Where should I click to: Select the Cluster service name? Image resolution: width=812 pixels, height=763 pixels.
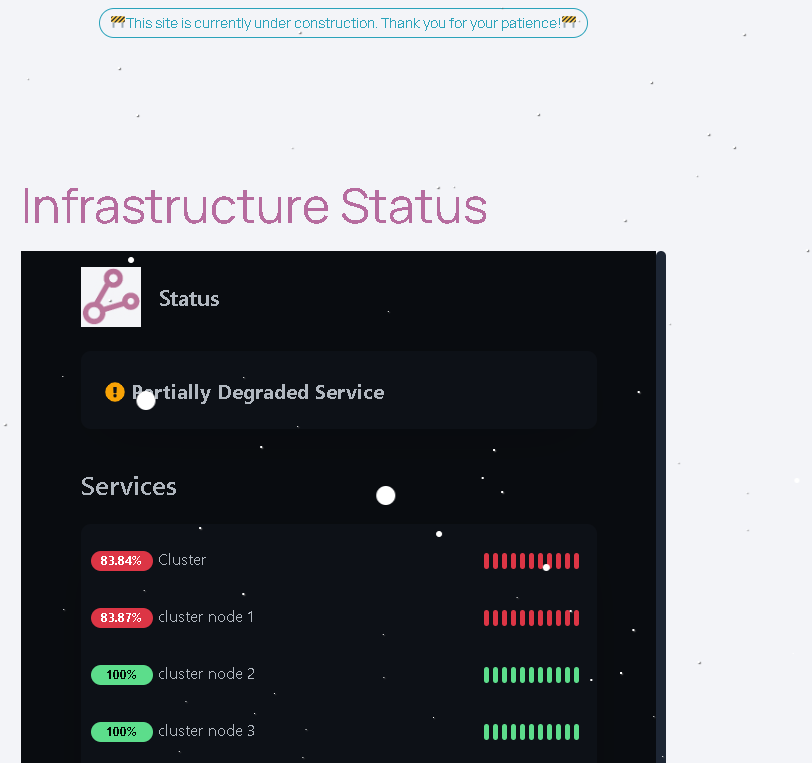point(182,560)
